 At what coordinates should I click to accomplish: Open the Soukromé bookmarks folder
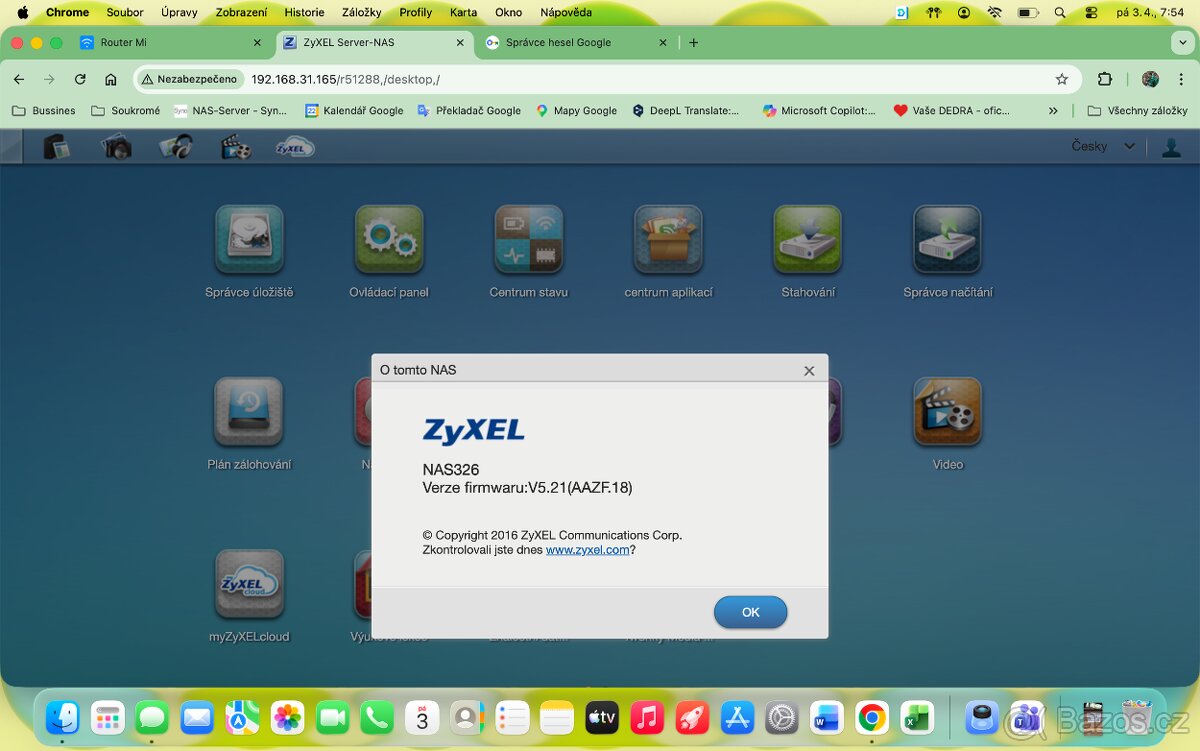tap(126, 111)
